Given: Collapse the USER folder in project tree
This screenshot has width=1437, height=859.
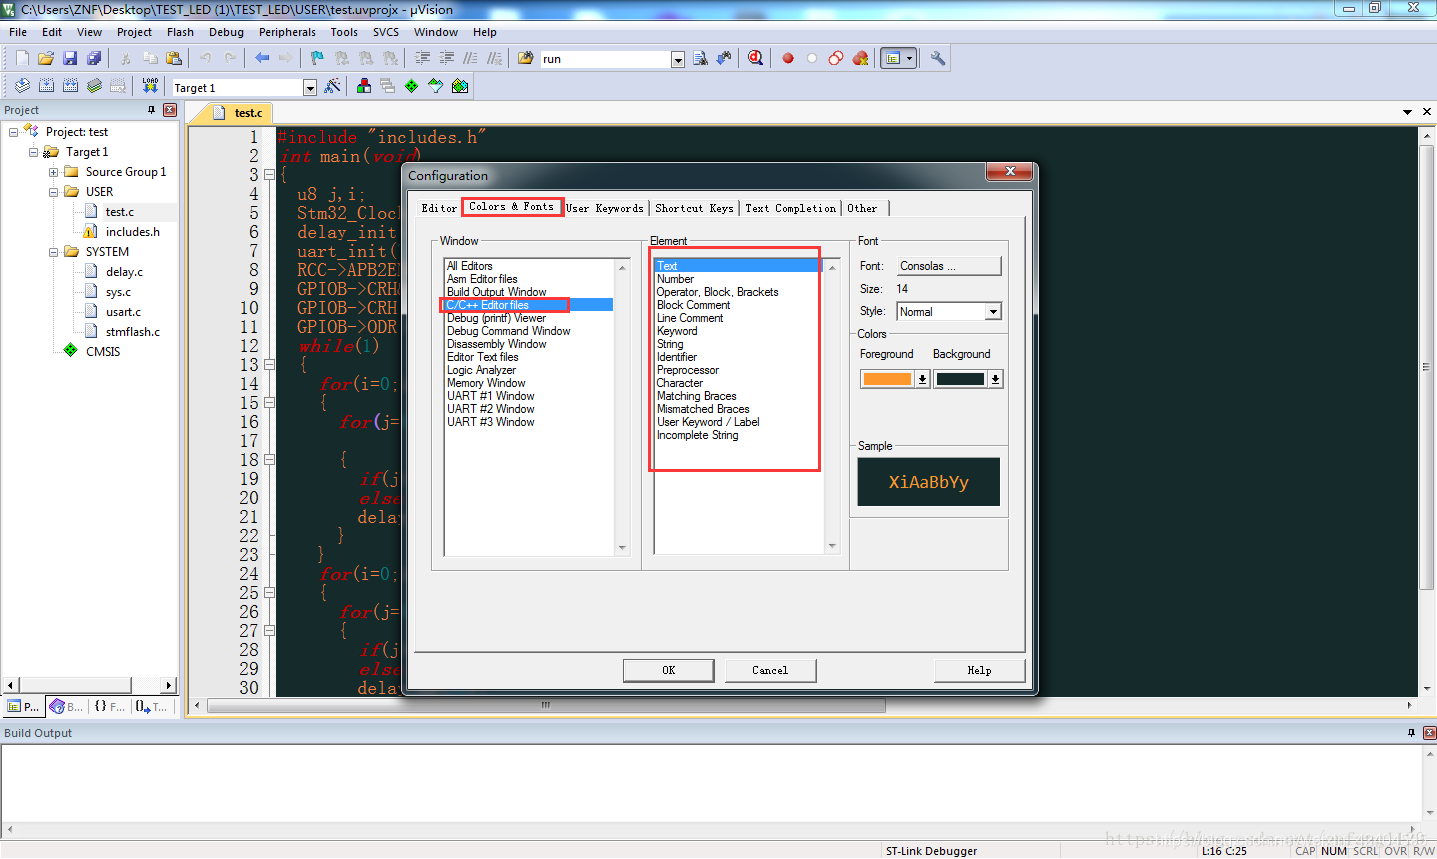Looking at the screenshot, I should pyautogui.click(x=54, y=192).
